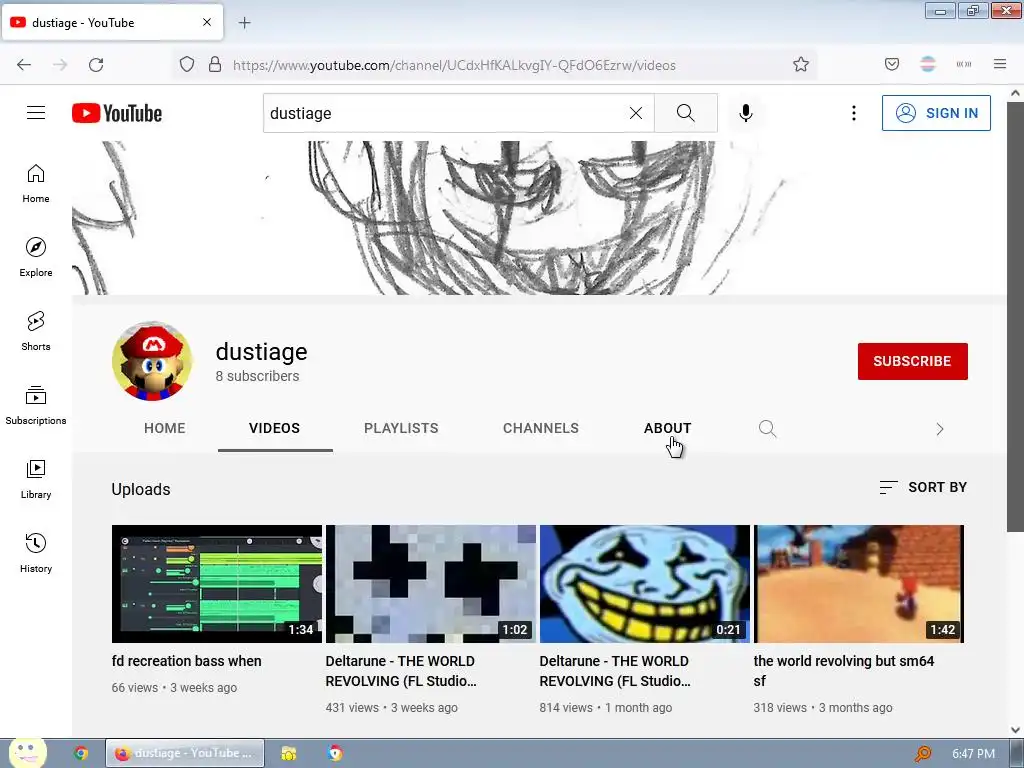Open Explore in the sidebar

click(36, 257)
